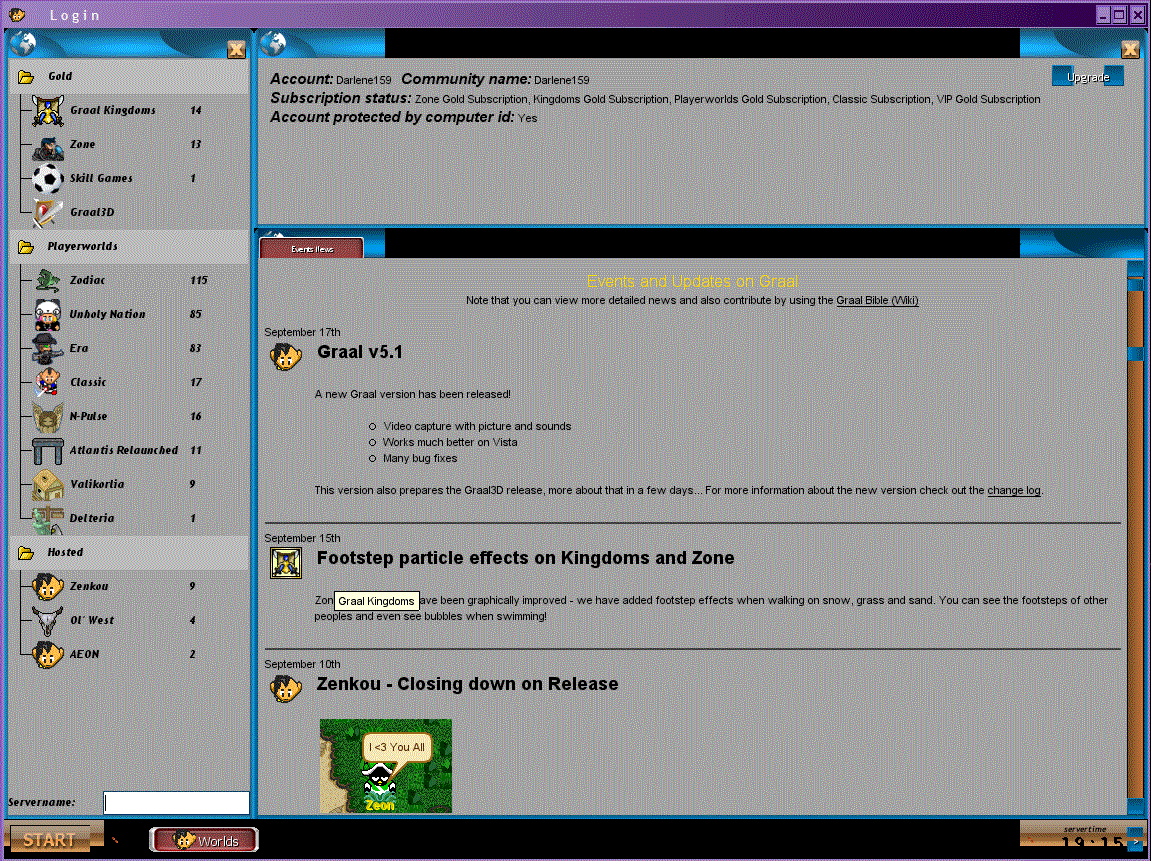The width and height of the screenshot is (1151, 861).
Task: Collapse the Hosted folder group
Action: [26, 553]
